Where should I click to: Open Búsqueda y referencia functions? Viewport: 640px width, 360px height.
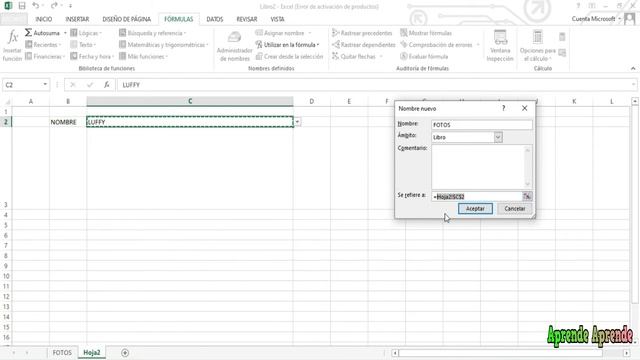tap(153, 33)
